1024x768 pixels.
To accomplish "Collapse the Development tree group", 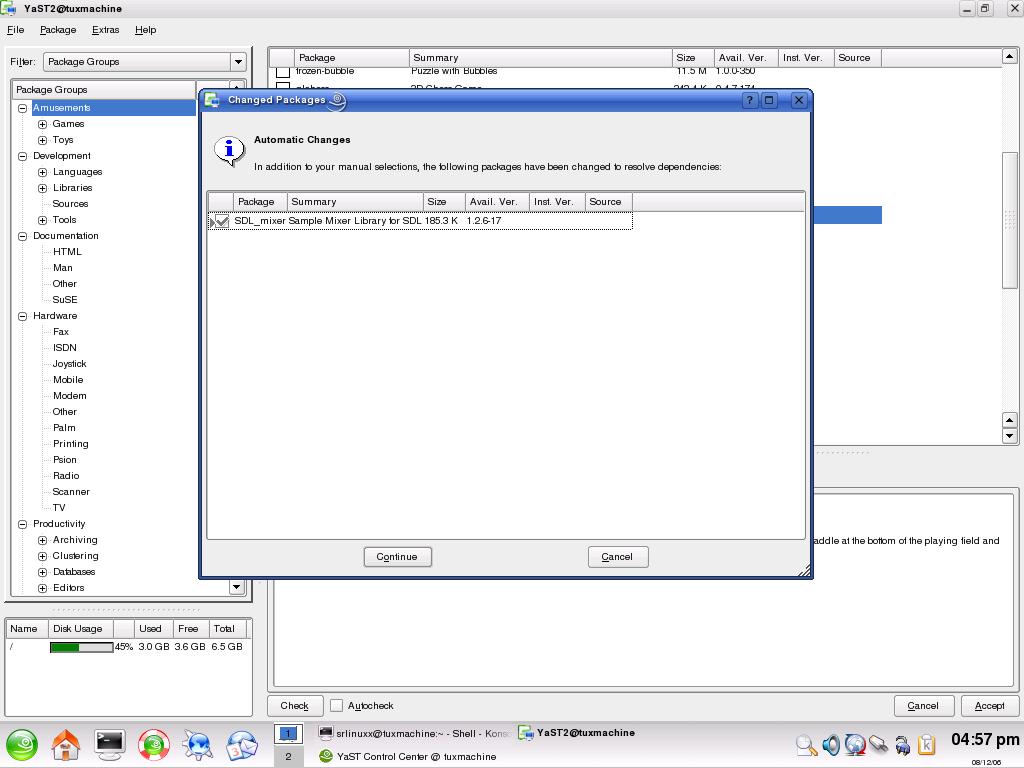I will point(22,156).
